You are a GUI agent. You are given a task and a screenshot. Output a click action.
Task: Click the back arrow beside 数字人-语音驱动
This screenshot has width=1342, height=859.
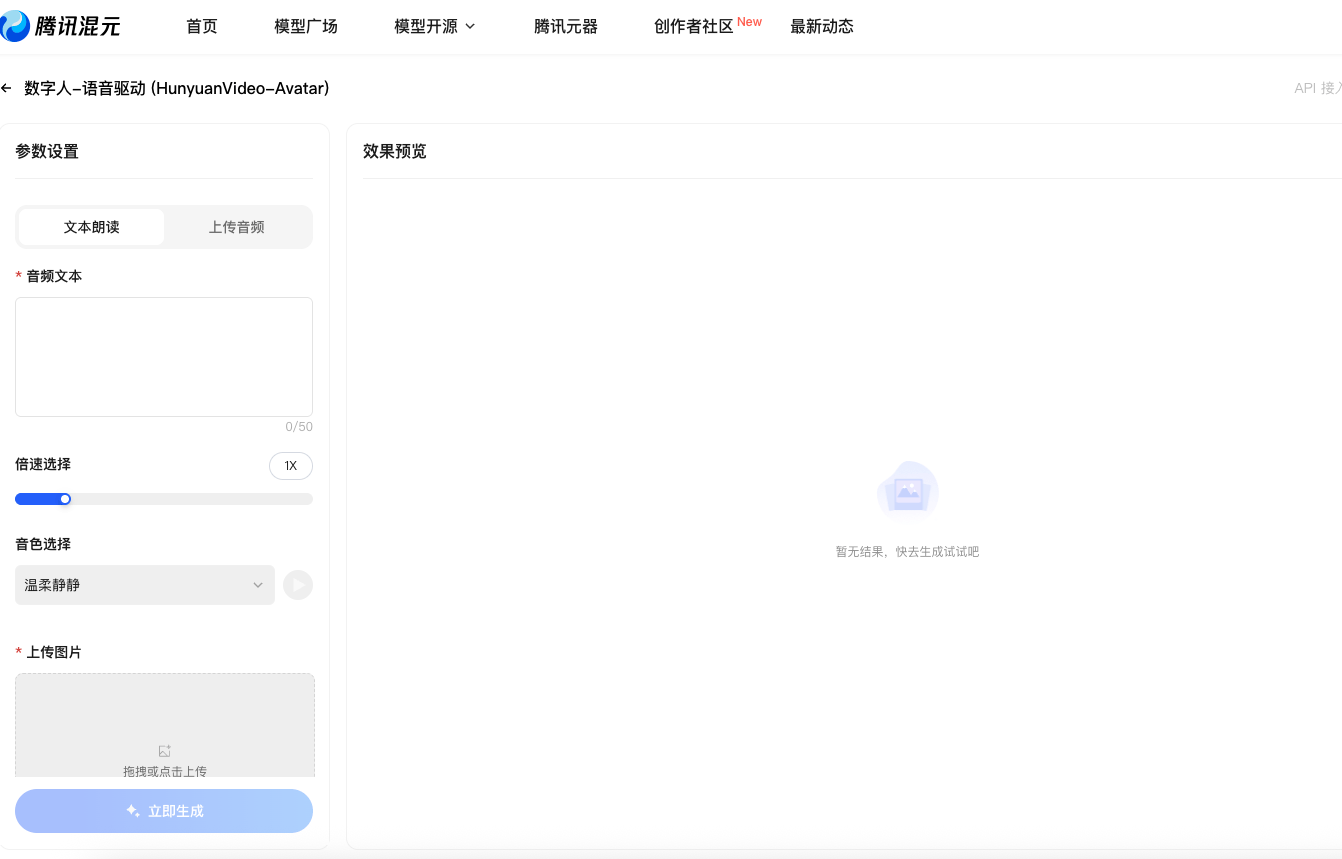(7, 88)
